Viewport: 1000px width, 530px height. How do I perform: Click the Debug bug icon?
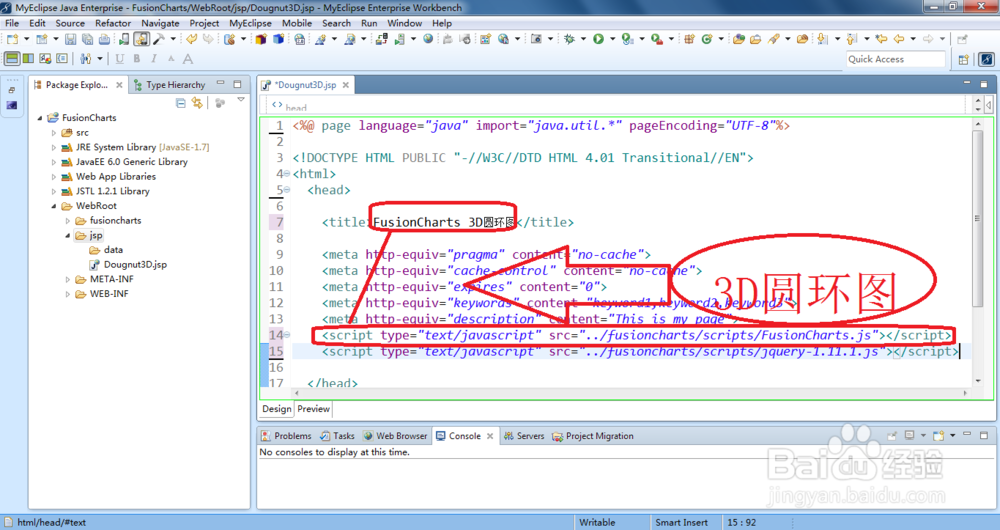[570, 40]
